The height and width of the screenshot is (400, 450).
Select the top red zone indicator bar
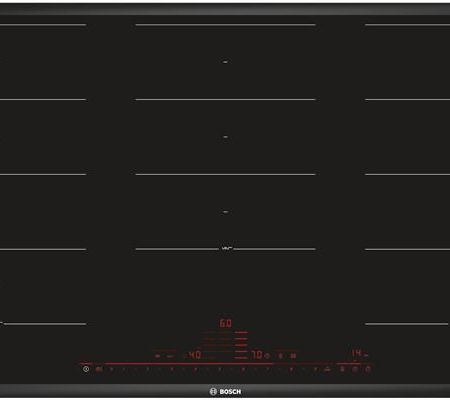pyautogui.click(x=241, y=332)
